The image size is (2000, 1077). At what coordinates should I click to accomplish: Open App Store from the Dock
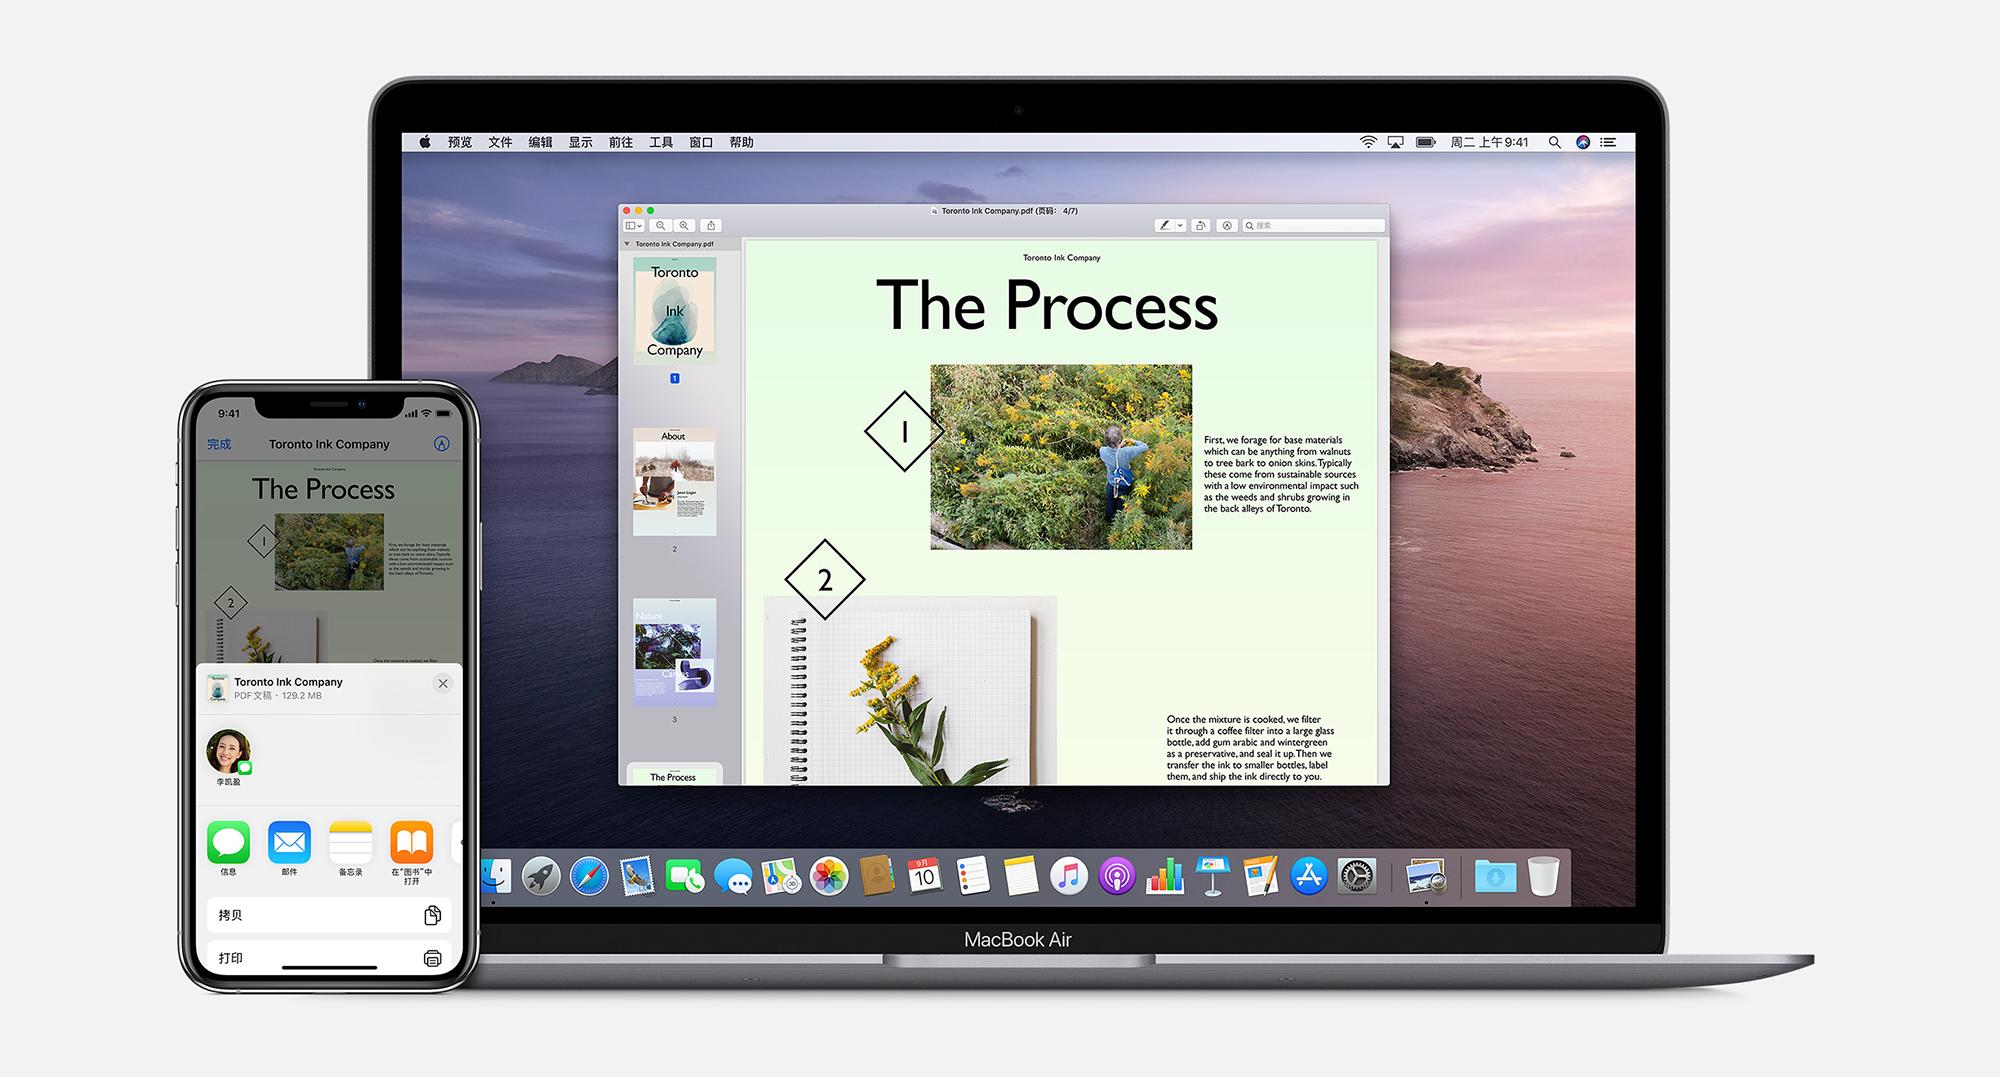point(1309,877)
